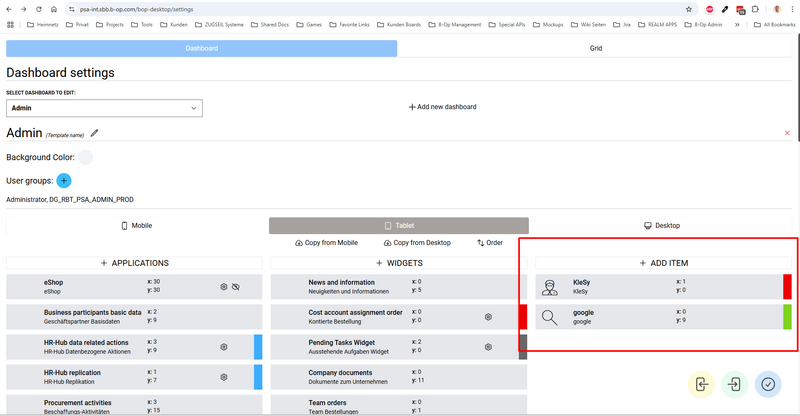The image size is (800, 416).
Task: Select the Desktop layout tab
Action: click(661, 226)
